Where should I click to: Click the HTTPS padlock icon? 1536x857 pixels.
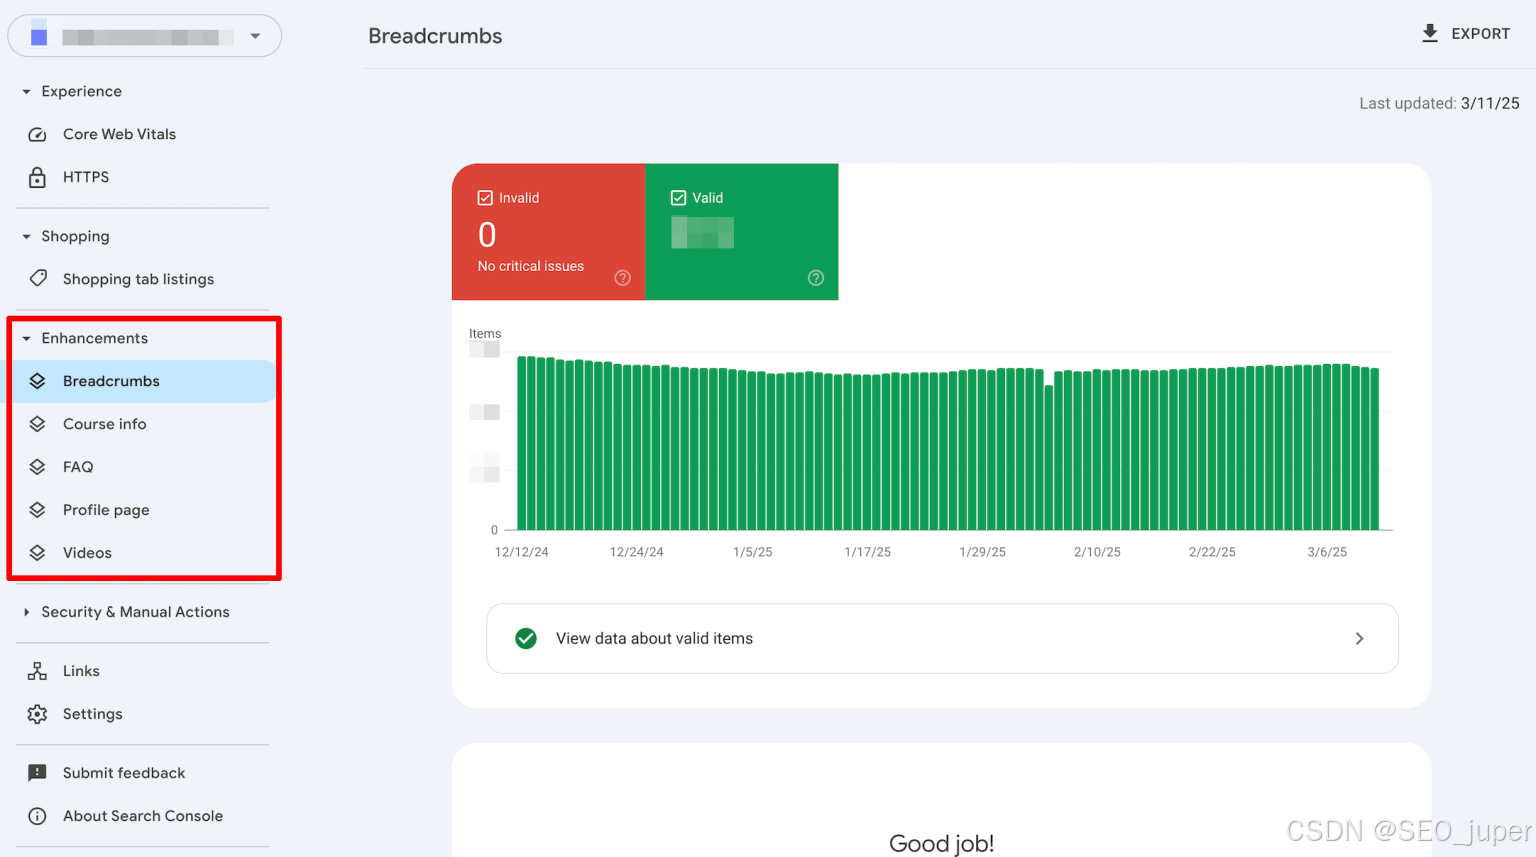click(37, 177)
